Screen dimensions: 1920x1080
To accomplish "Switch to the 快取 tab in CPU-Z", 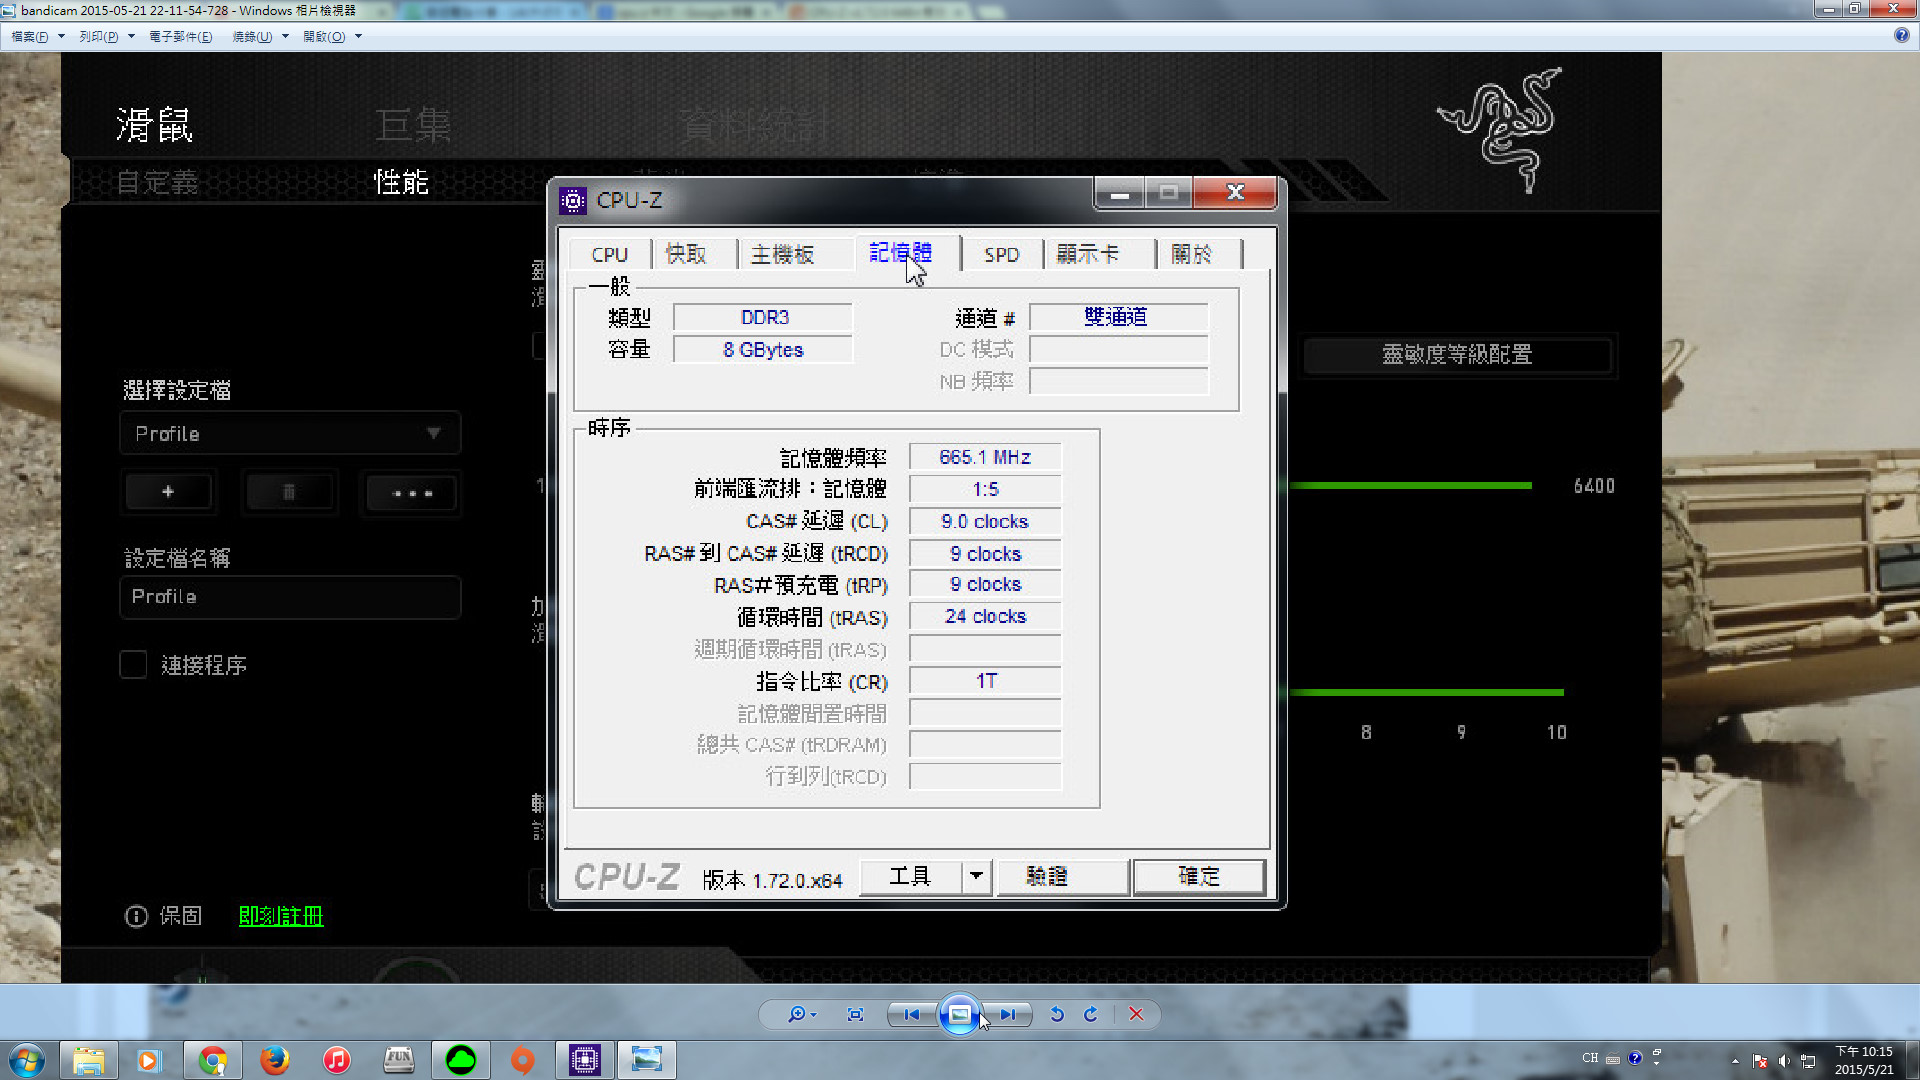I will tap(686, 255).
